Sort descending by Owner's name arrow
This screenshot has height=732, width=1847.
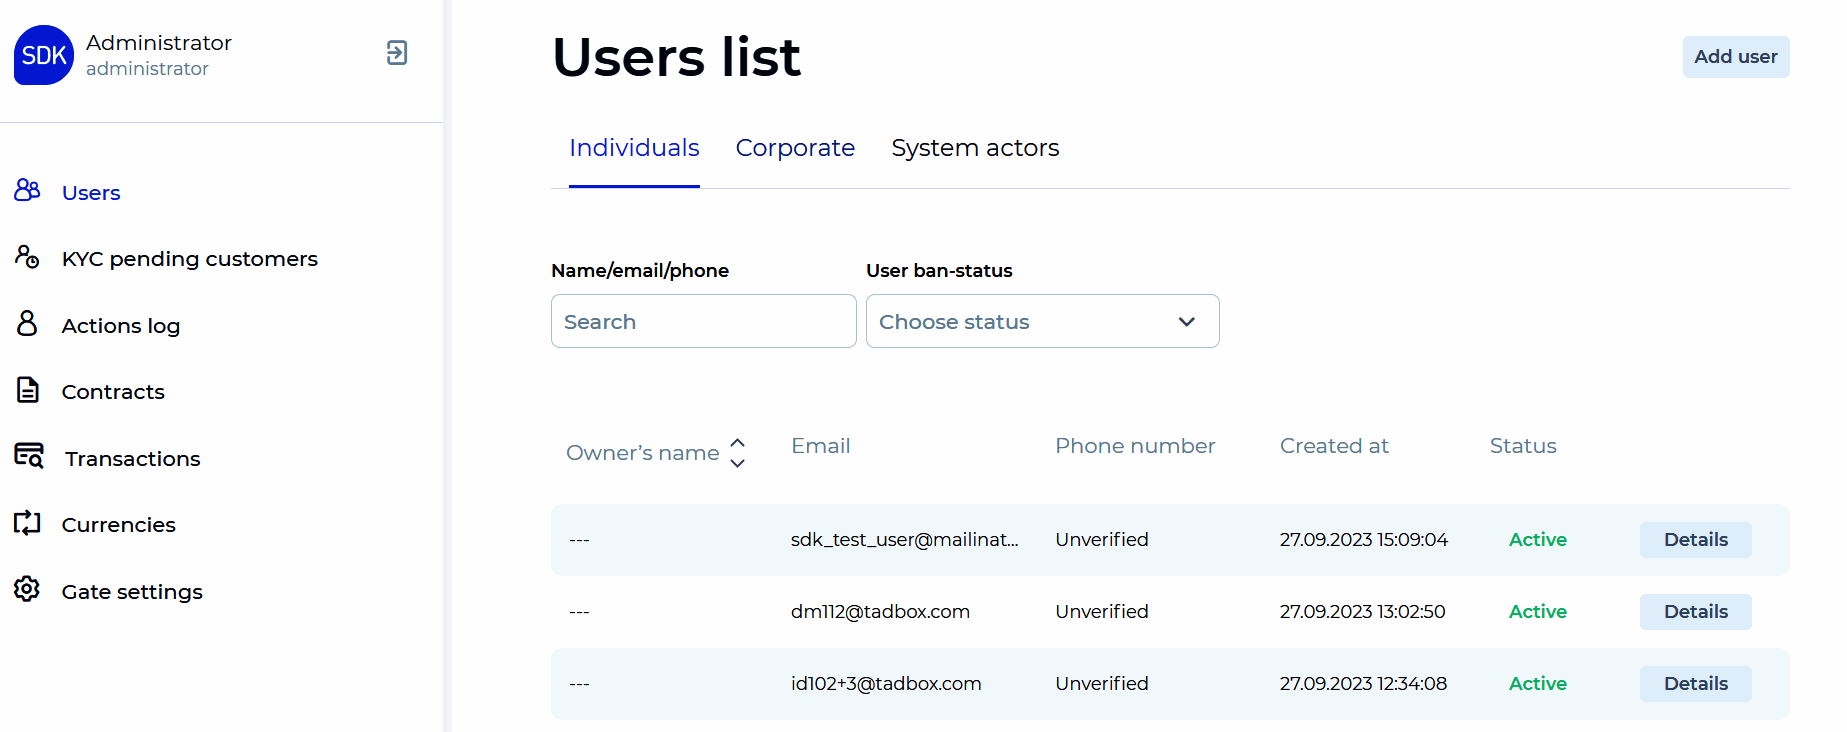738,464
